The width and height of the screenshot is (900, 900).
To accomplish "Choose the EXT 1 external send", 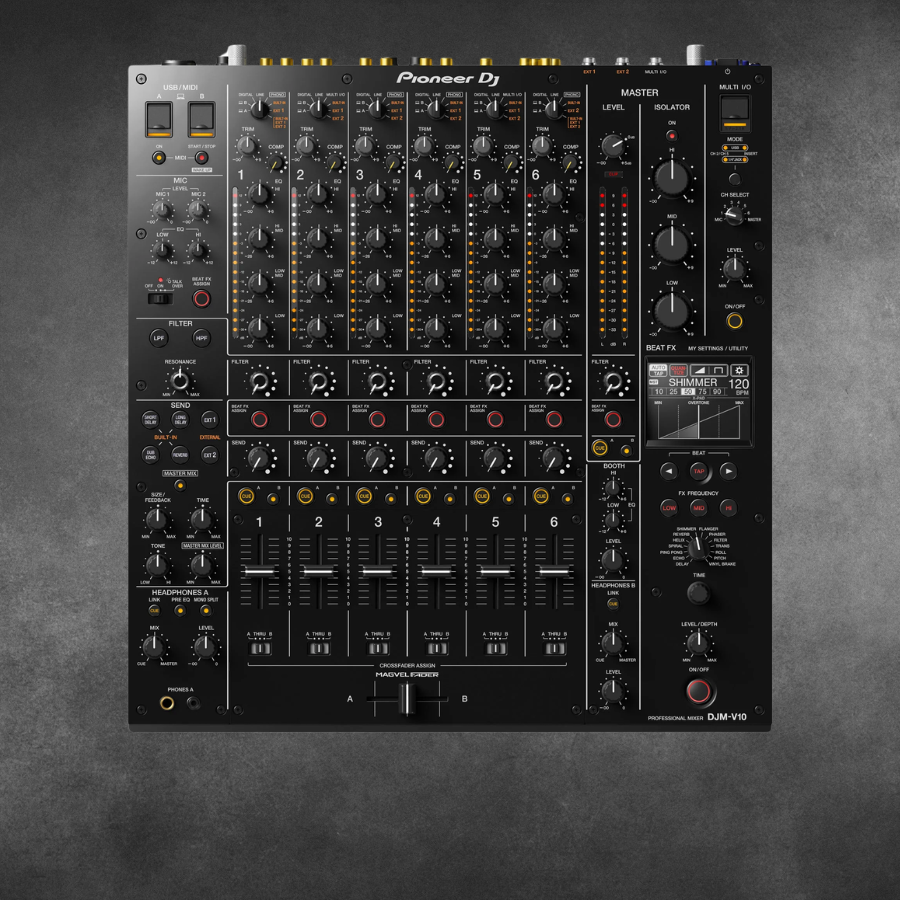I will coord(210,420).
